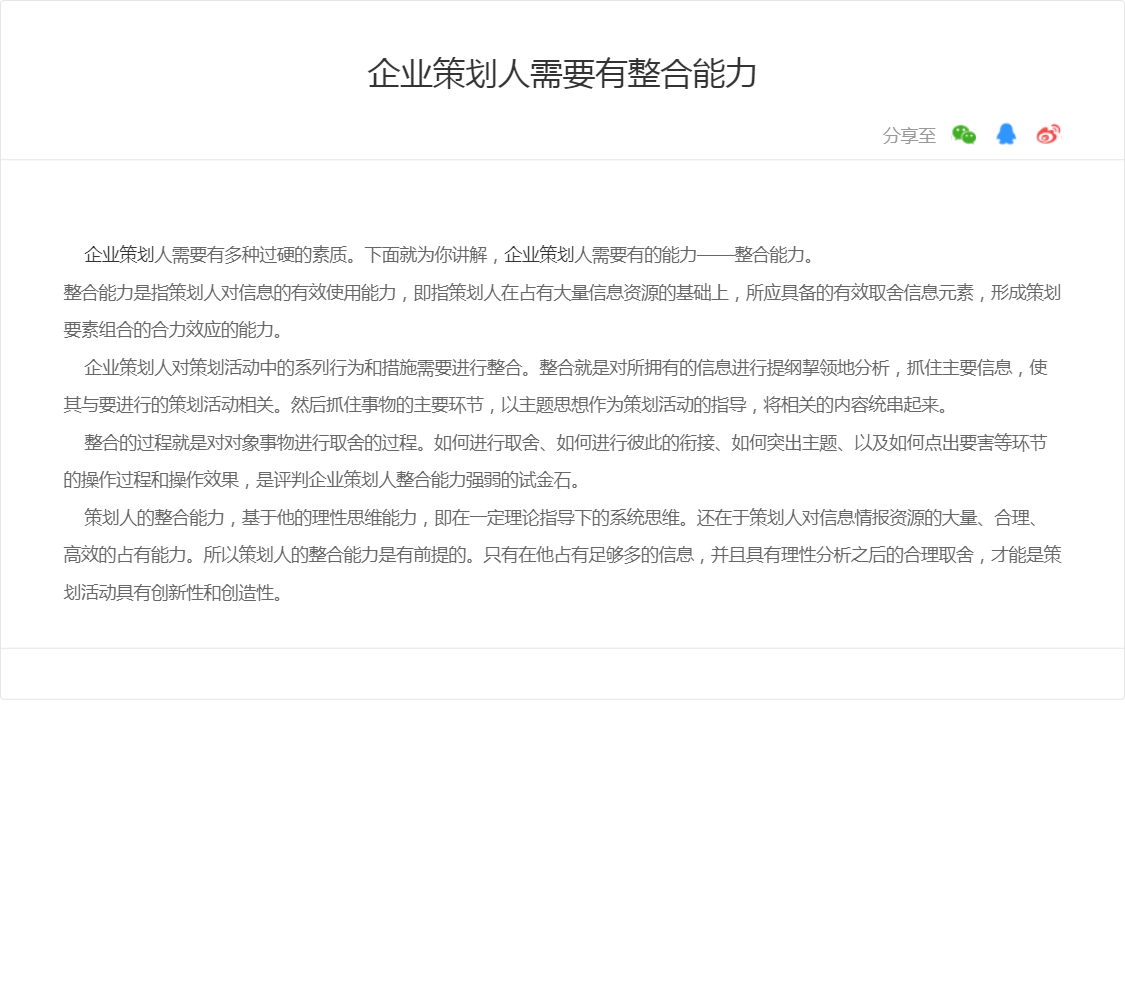Share the article to Sina Weibo
This screenshot has width=1125, height=1000.
click(x=1048, y=135)
